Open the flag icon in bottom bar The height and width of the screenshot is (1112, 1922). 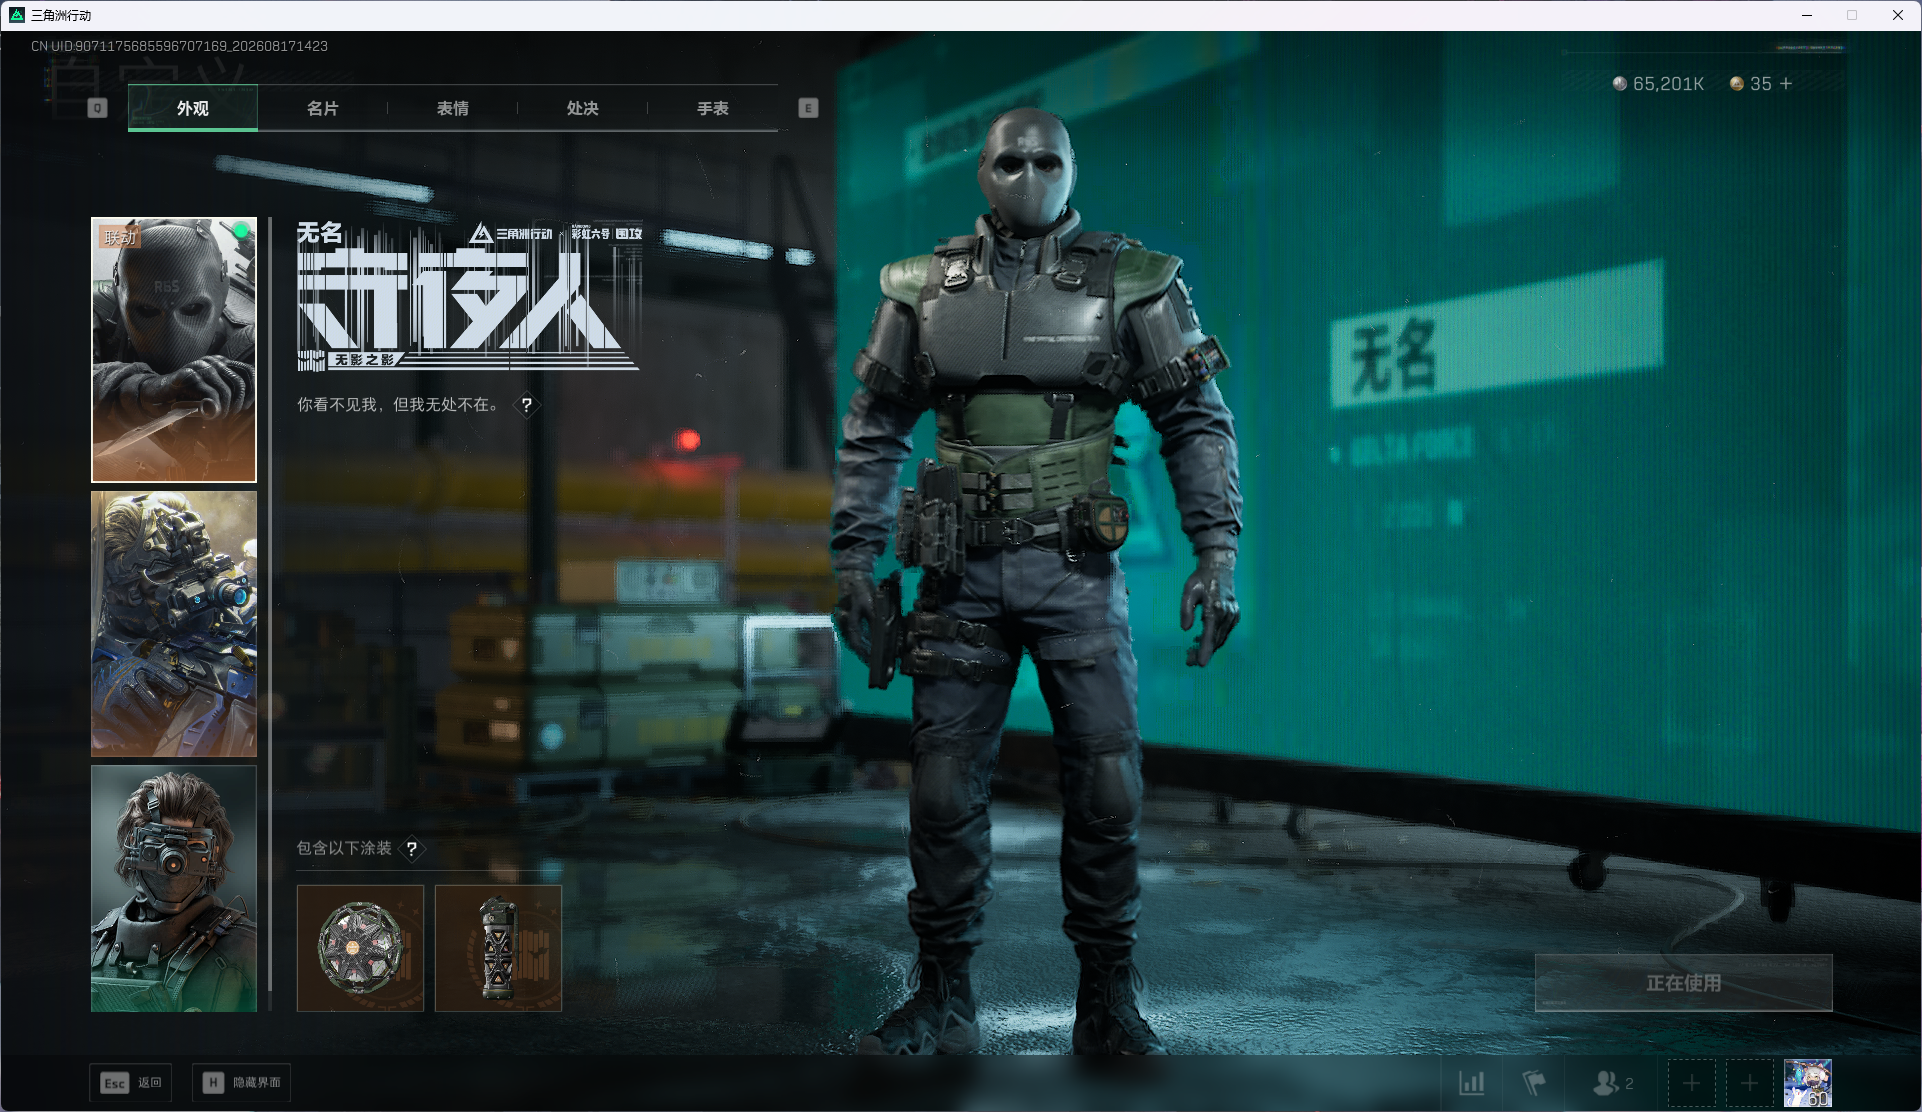(1533, 1083)
